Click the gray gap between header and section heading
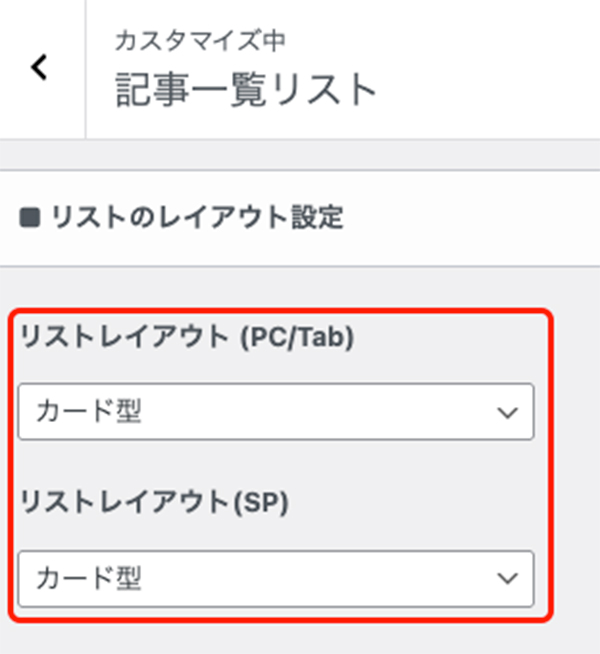The width and height of the screenshot is (600, 654). tap(300, 155)
